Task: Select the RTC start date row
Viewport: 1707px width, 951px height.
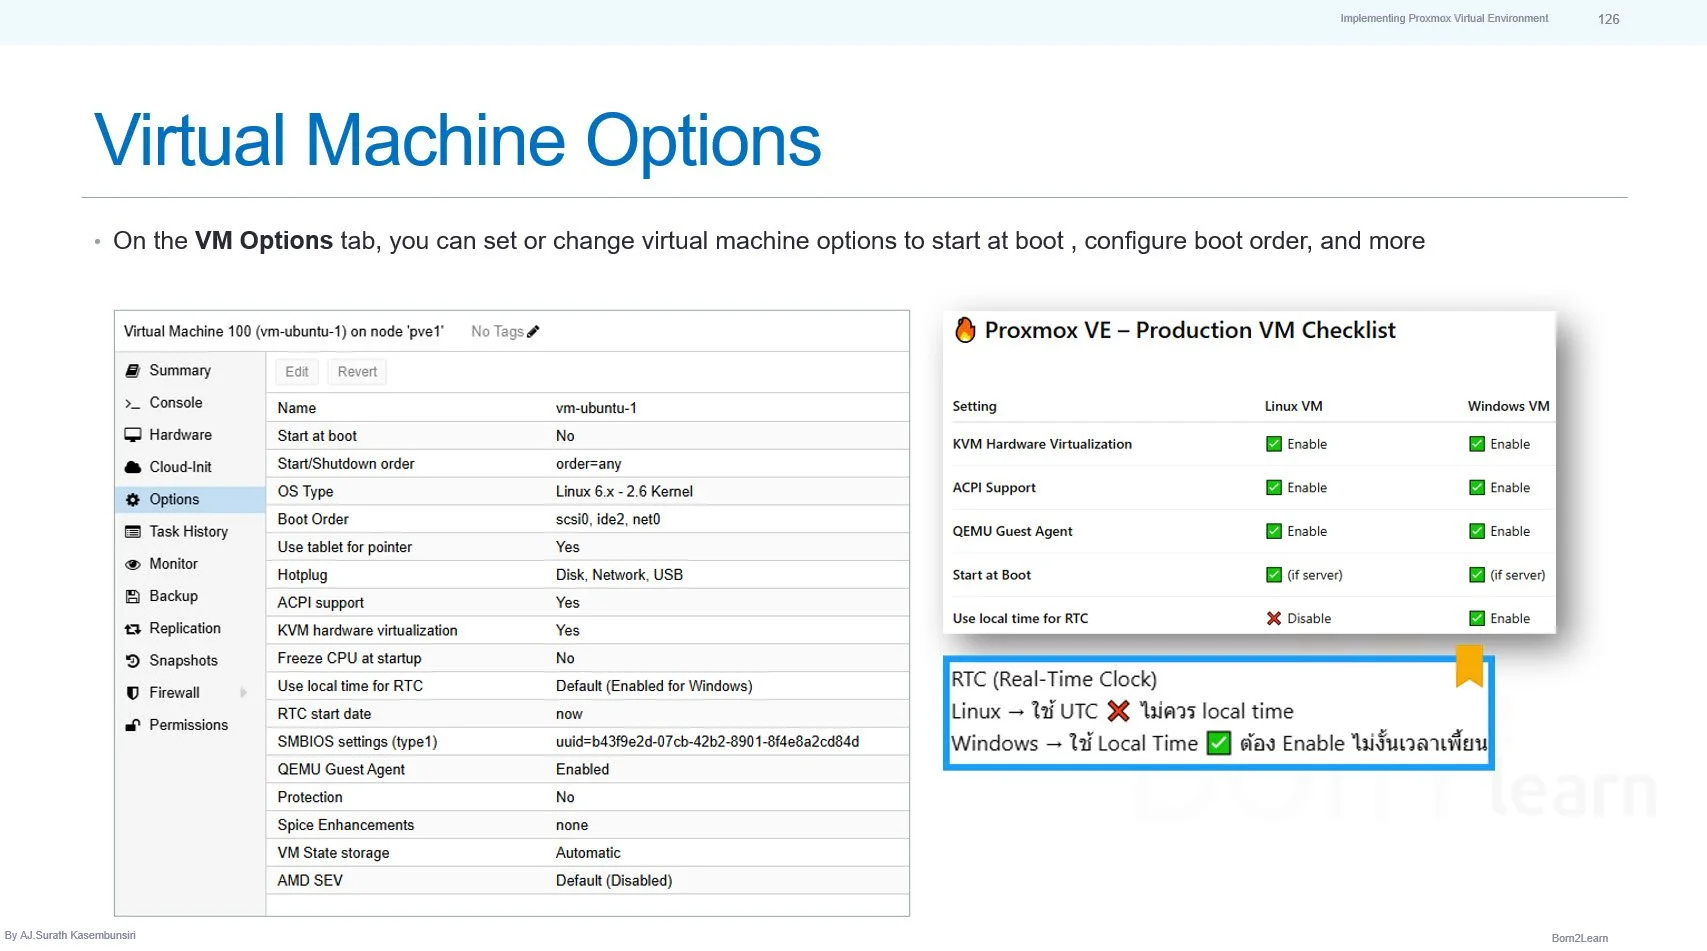Action: pyautogui.click(x=588, y=714)
